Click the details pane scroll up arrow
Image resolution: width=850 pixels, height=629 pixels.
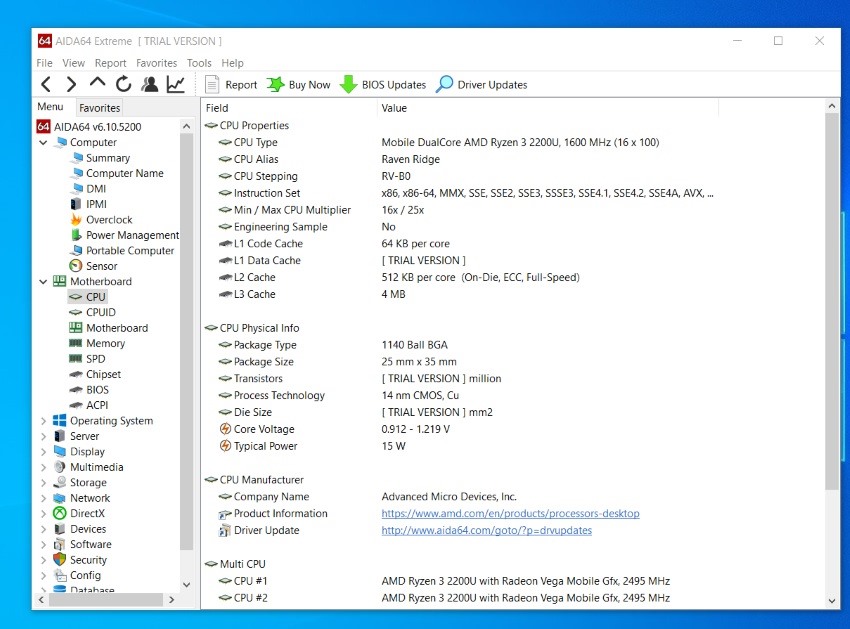(x=832, y=107)
